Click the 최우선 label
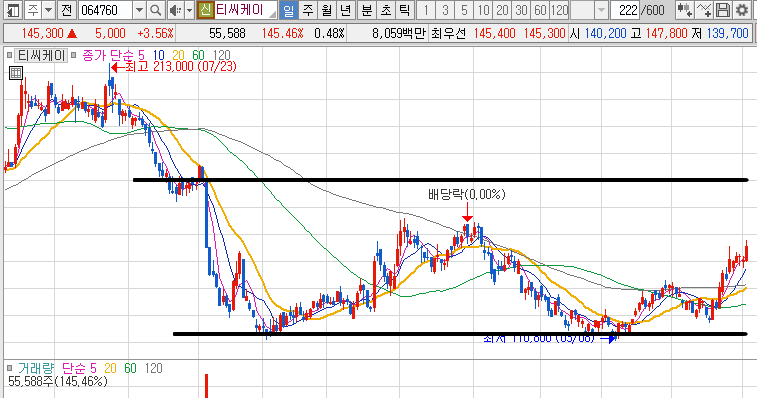This screenshot has height=398, width=757. 449,33
